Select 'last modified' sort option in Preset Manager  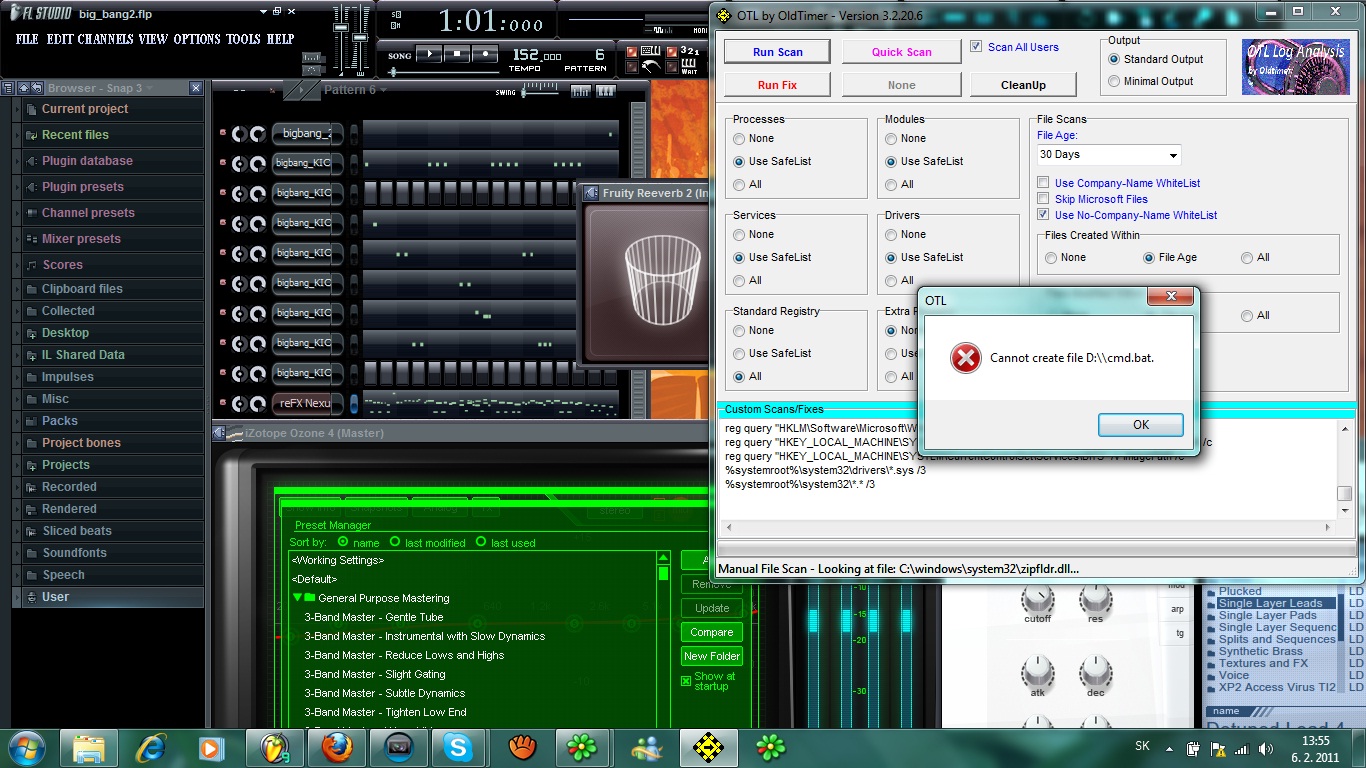(395, 542)
